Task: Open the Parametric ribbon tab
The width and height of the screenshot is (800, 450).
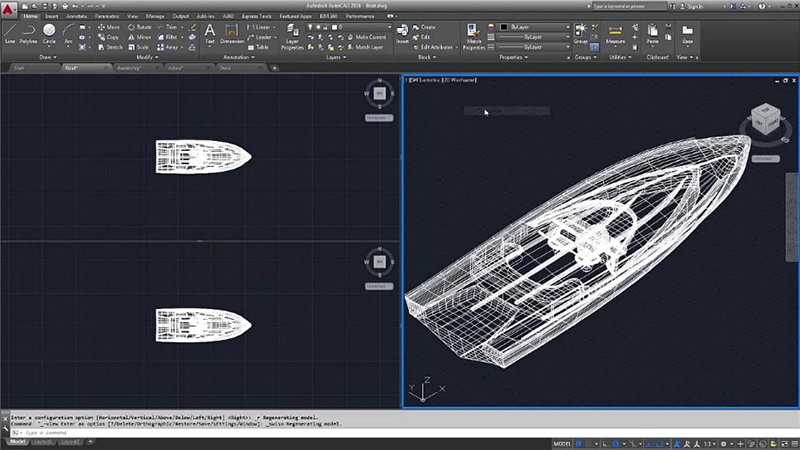Action: click(x=107, y=16)
